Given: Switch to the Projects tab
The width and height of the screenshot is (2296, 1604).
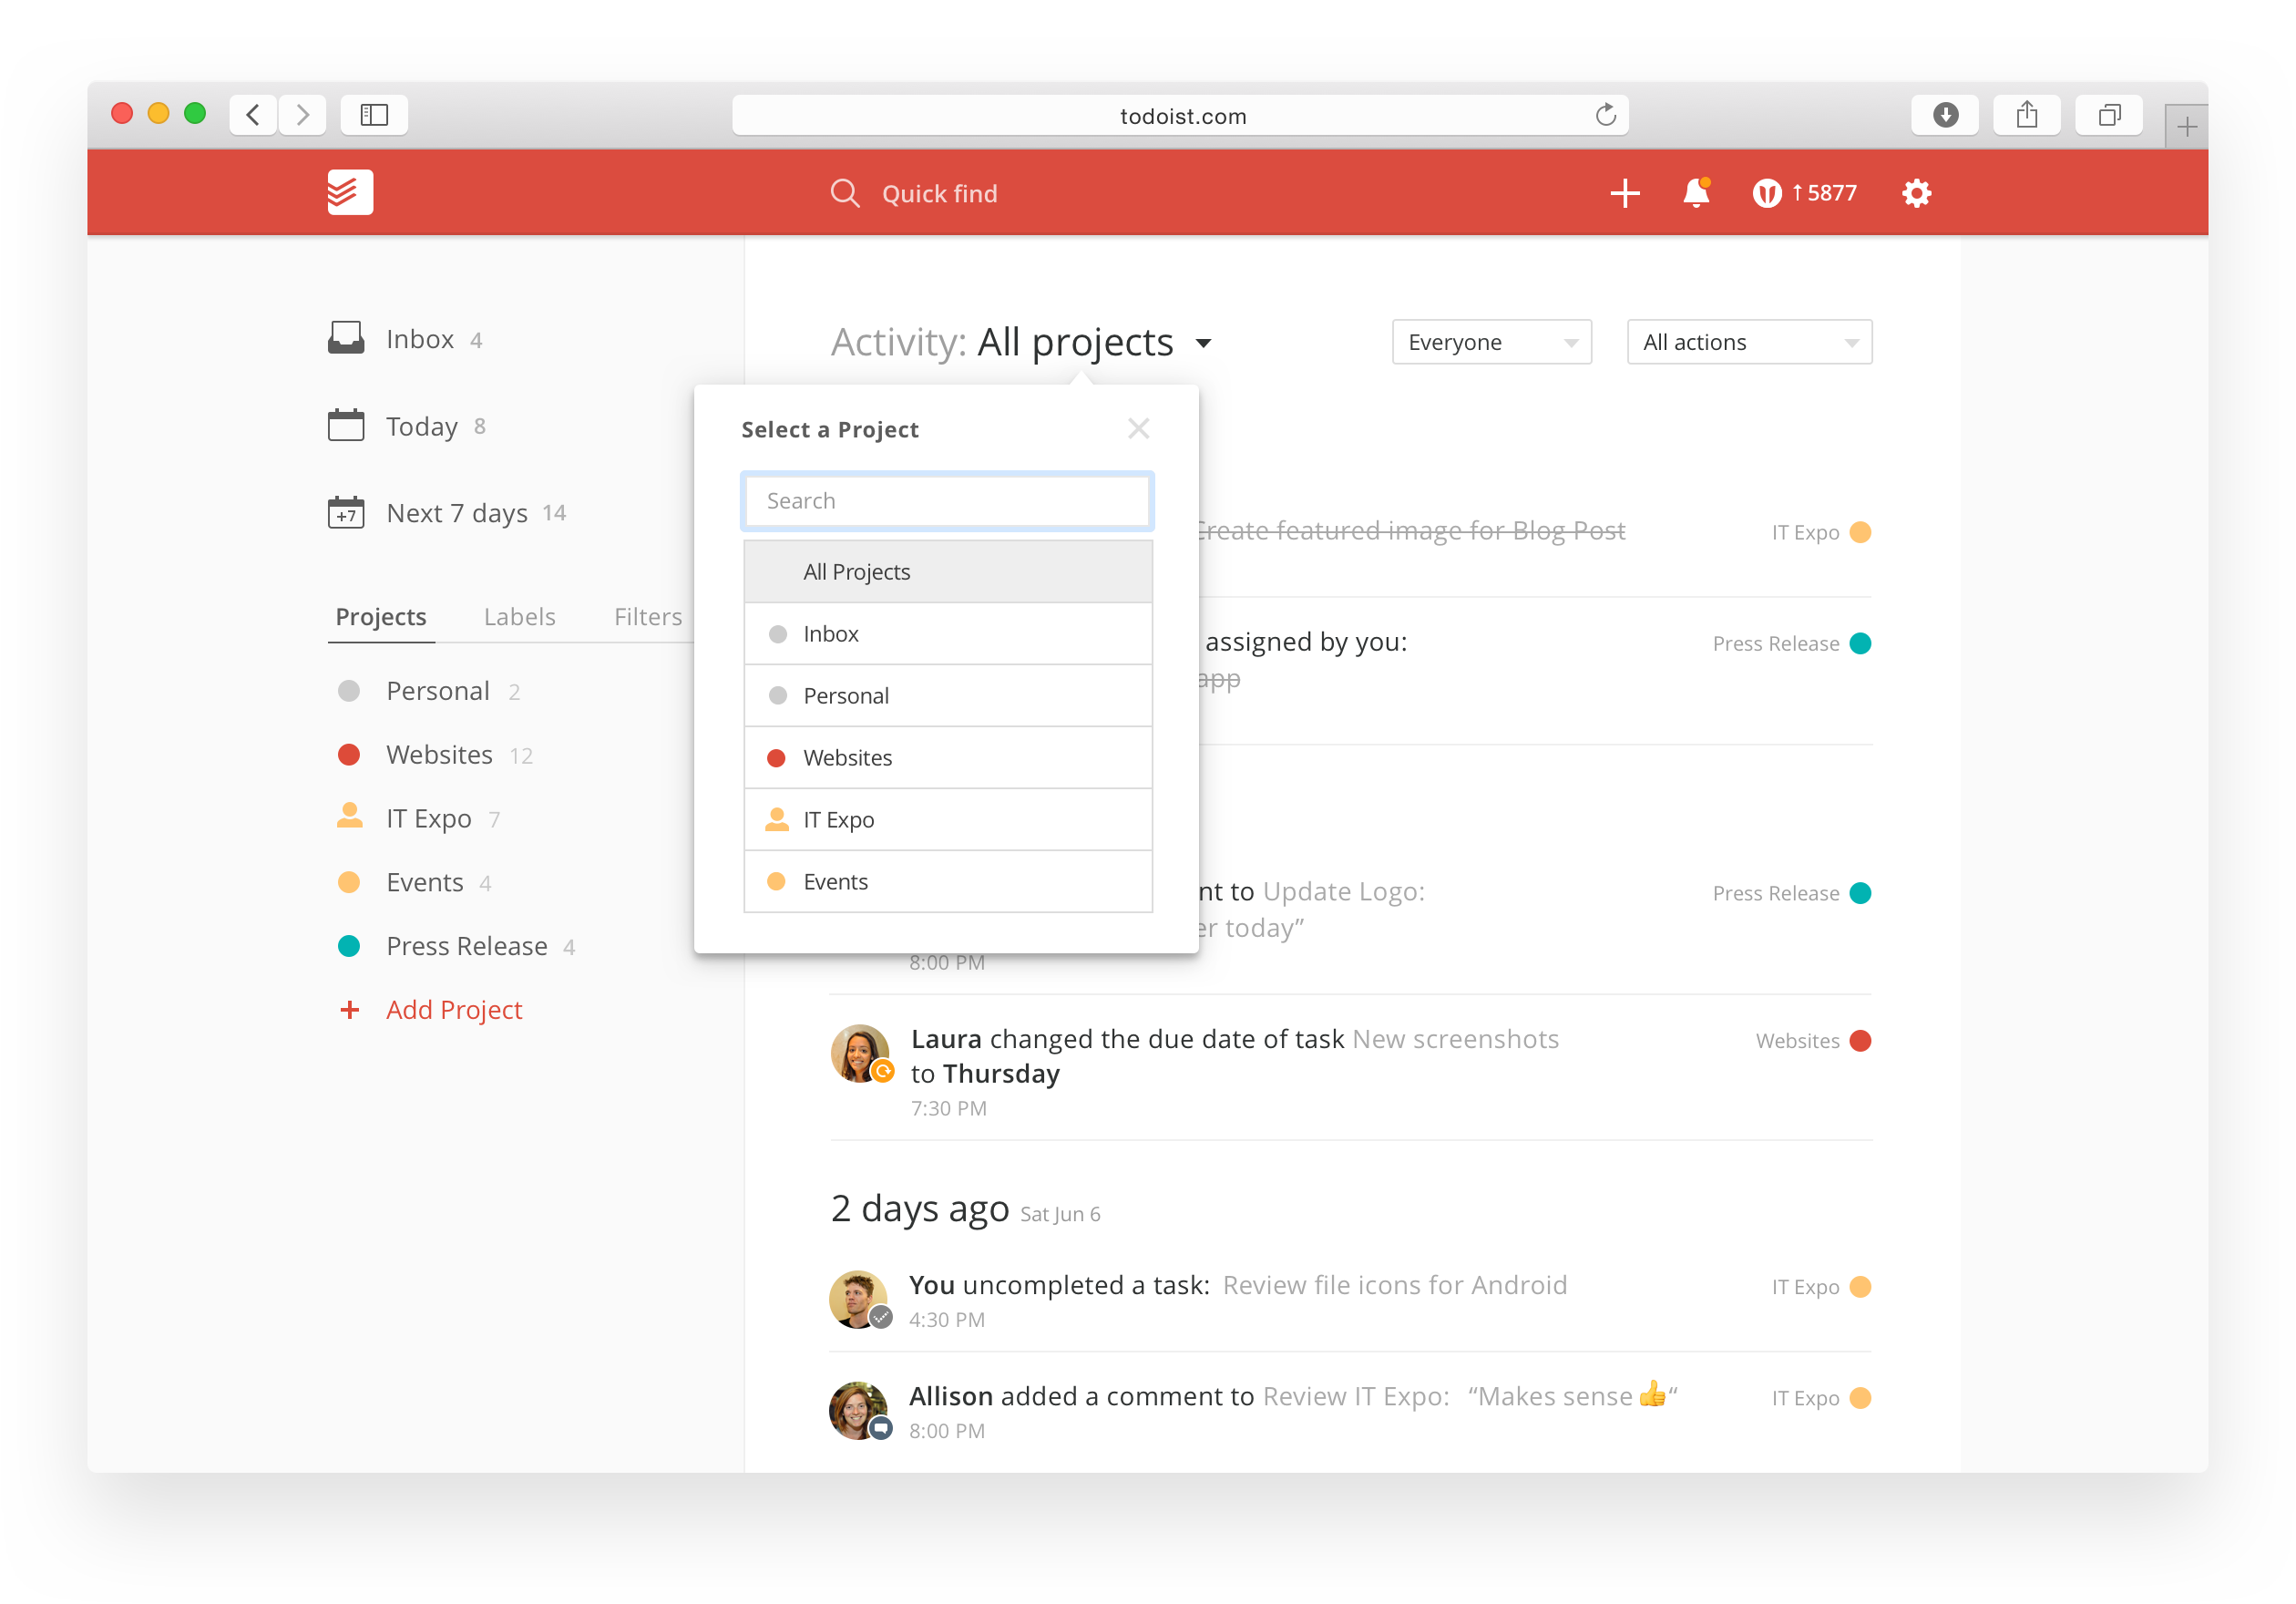Looking at the screenshot, I should point(381,617).
